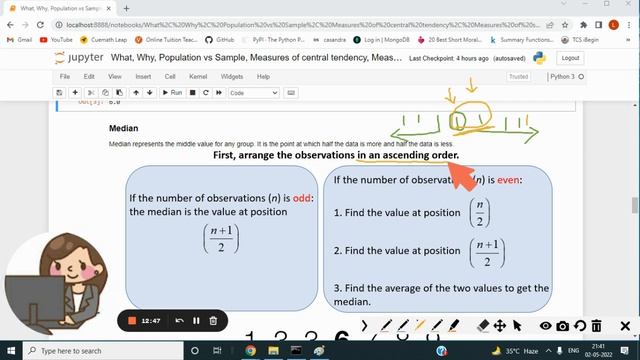Go back in the Chrome browser
This screenshot has height=360, width=640.
click(11, 25)
